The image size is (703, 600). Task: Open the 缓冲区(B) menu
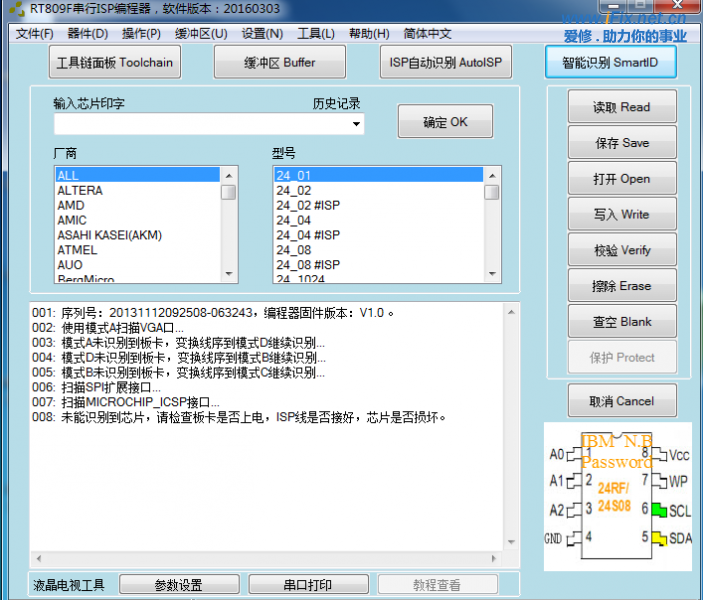(x=201, y=33)
